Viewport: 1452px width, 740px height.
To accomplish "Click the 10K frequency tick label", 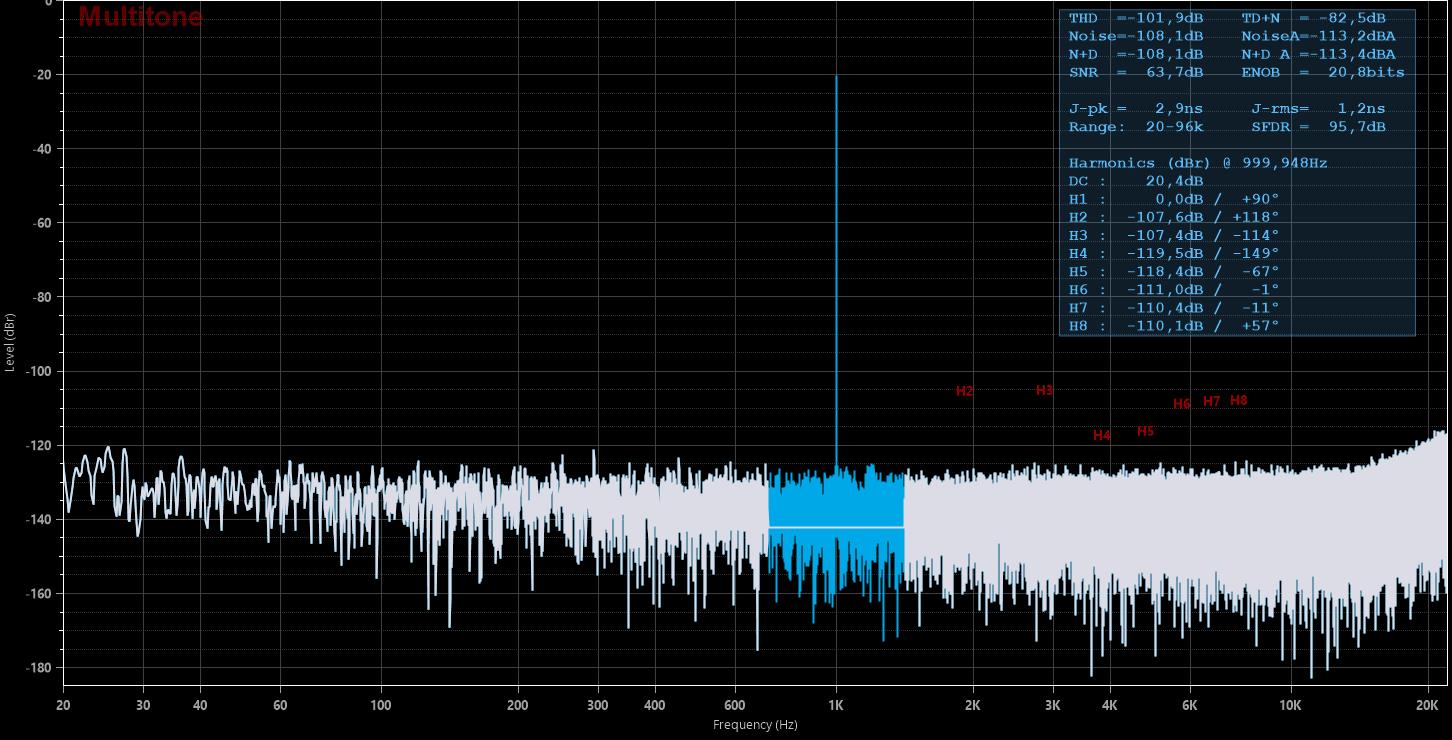I will (x=1291, y=705).
